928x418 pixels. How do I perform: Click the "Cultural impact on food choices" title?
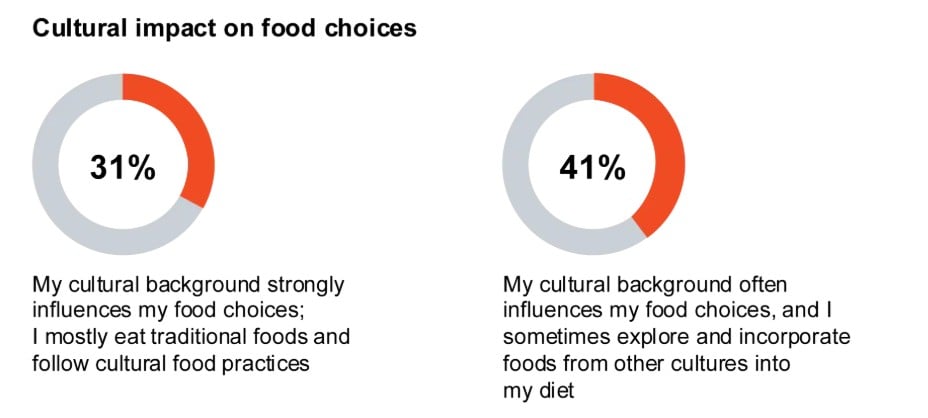tap(224, 29)
